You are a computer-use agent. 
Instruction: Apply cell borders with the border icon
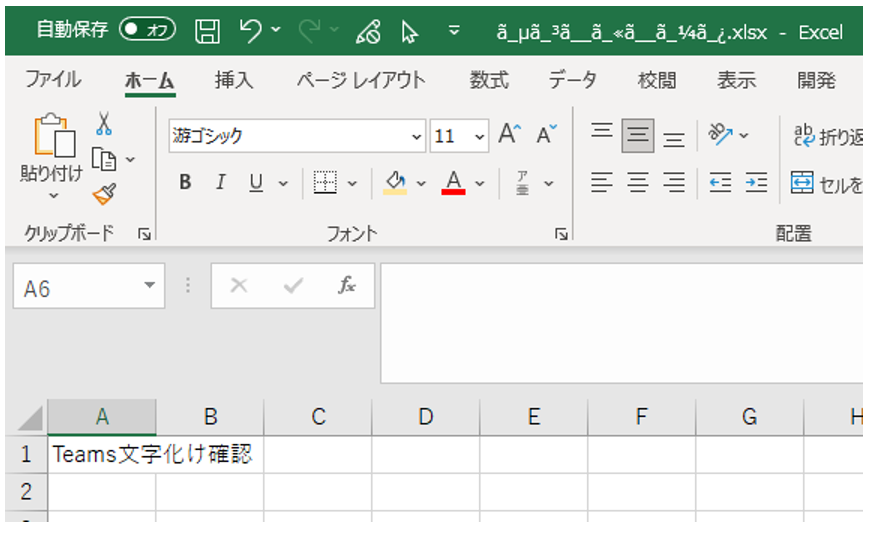(x=325, y=182)
